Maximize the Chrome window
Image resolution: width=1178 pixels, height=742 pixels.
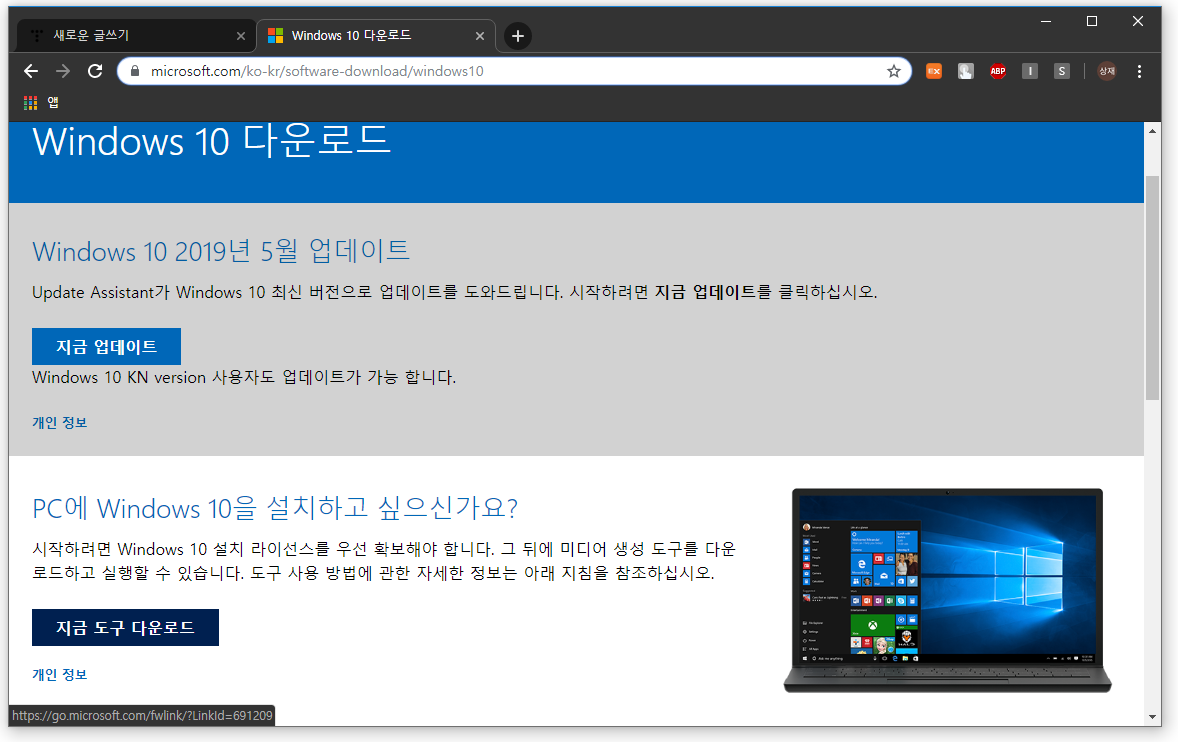(x=1092, y=22)
